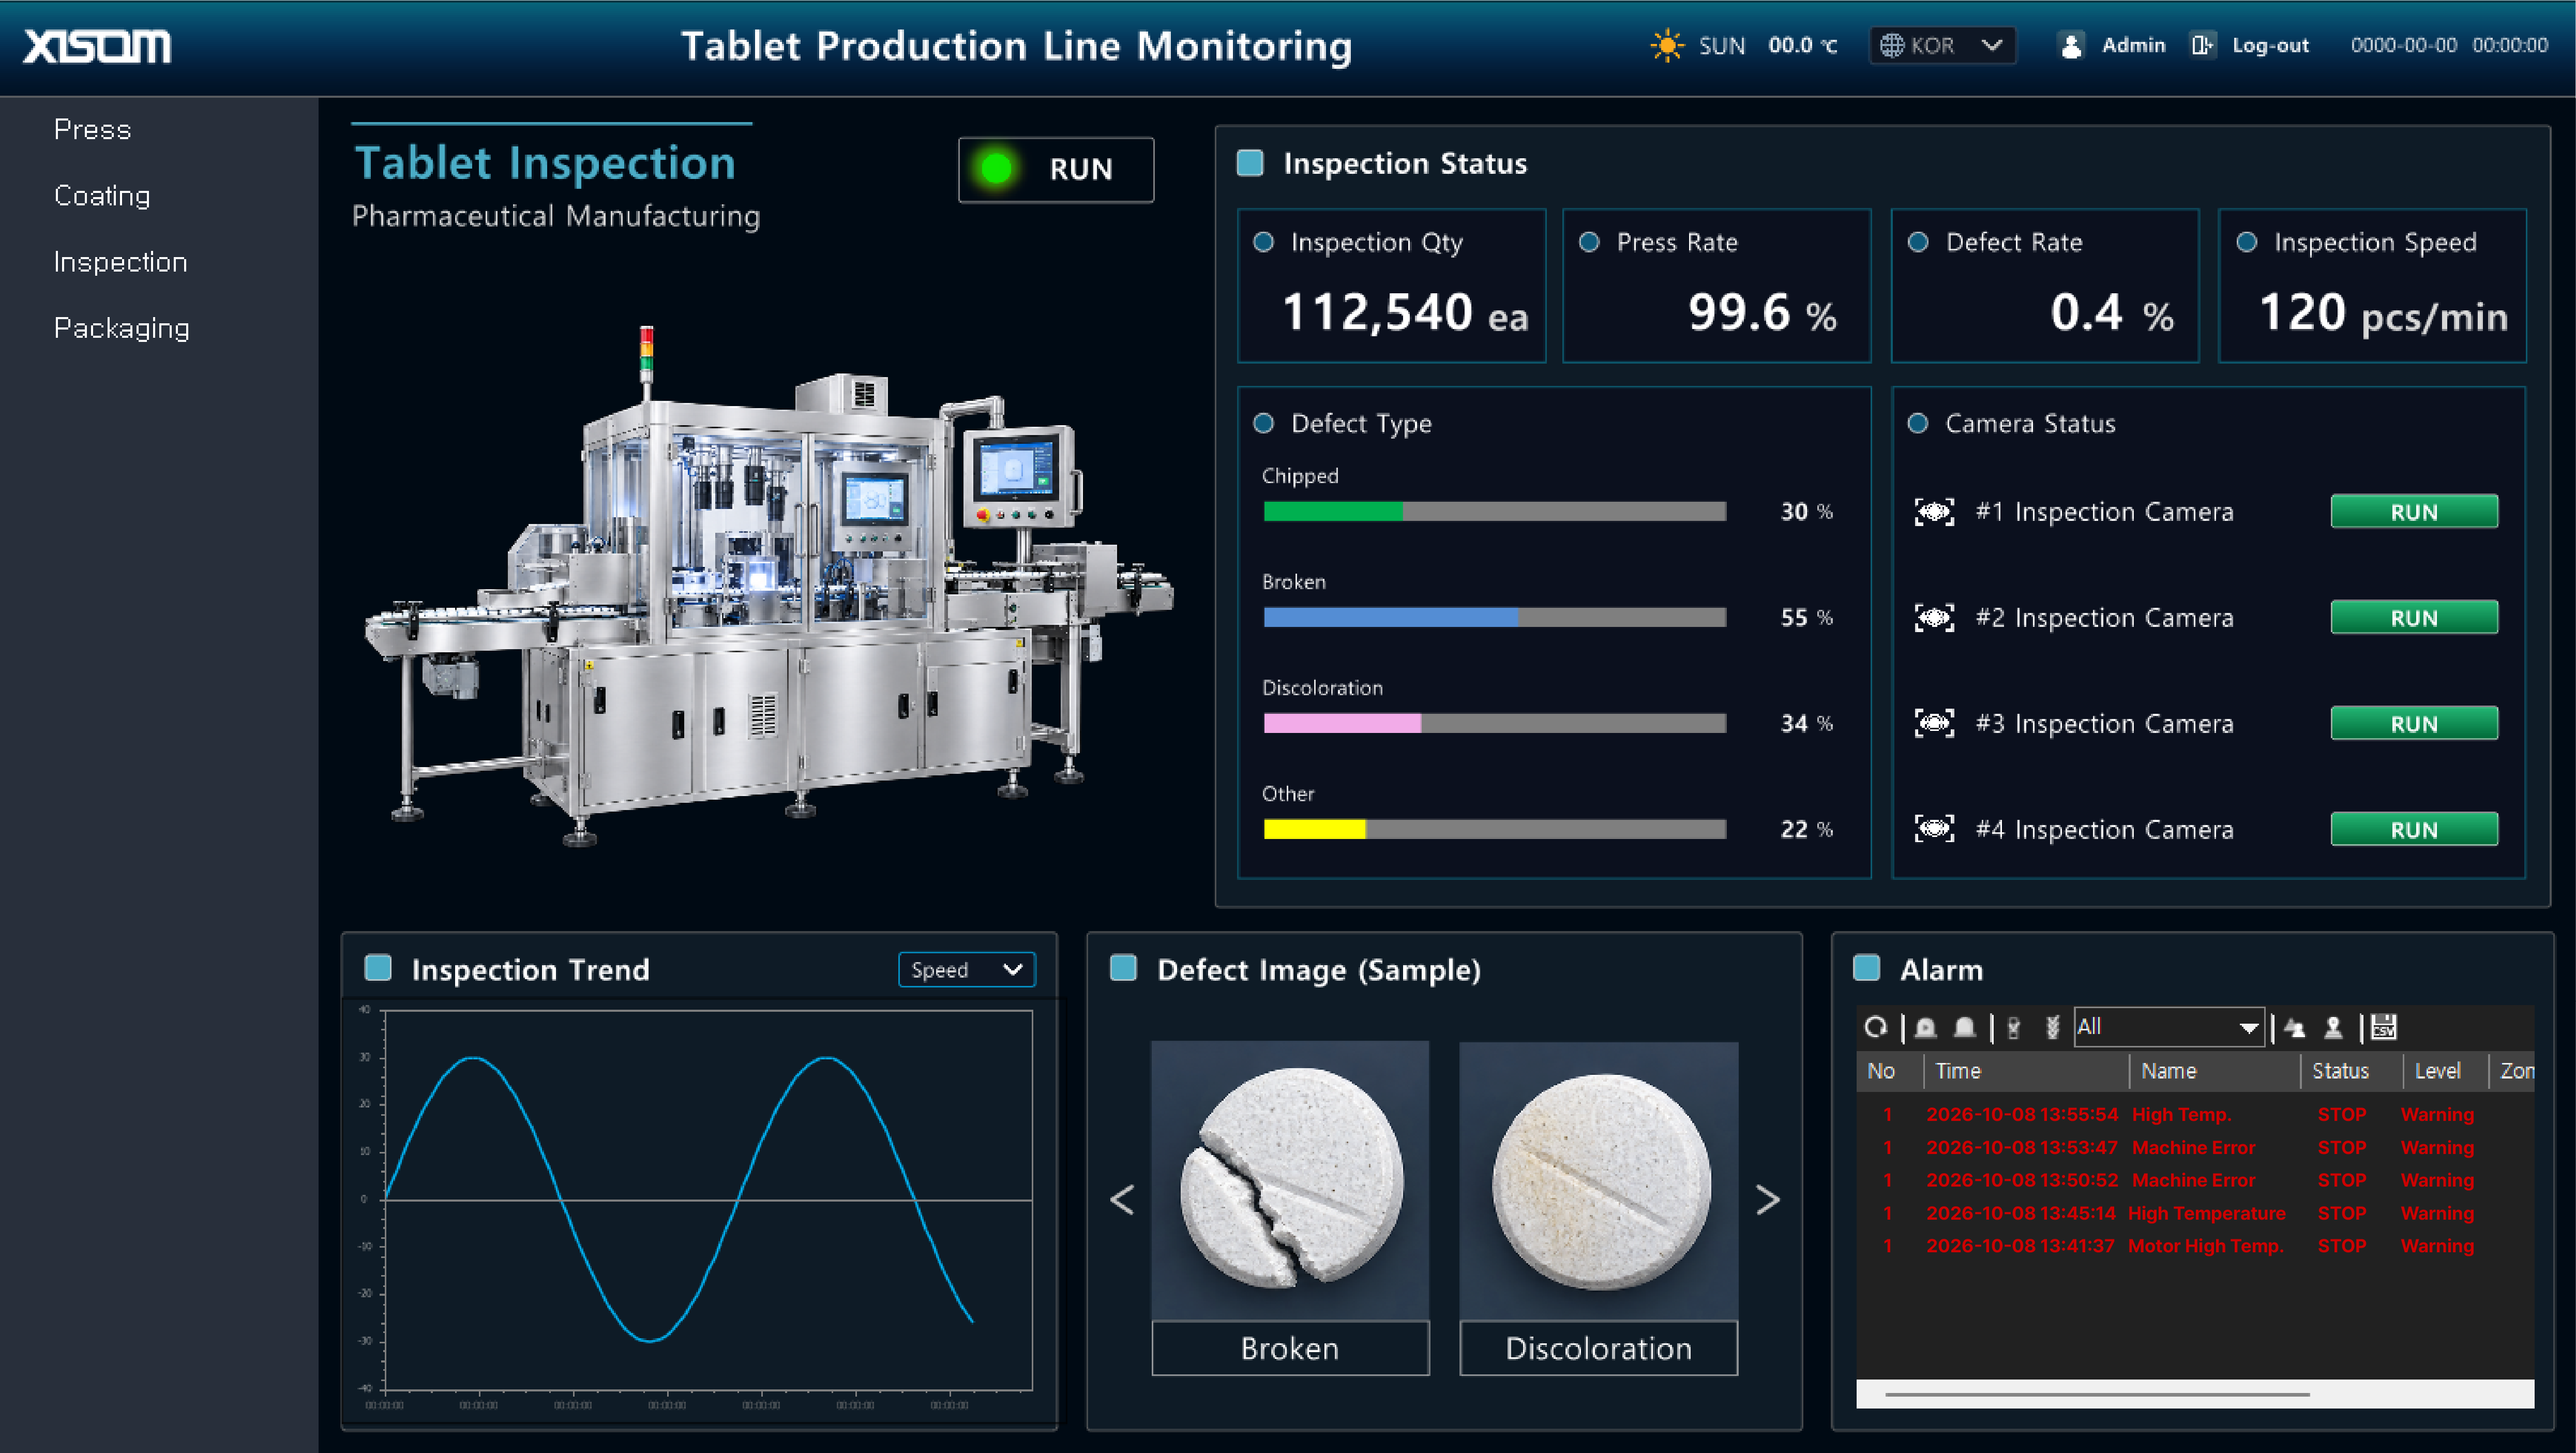Click the log-out door icon
Screen dimensions: 2576x1453
[x=2202, y=45]
